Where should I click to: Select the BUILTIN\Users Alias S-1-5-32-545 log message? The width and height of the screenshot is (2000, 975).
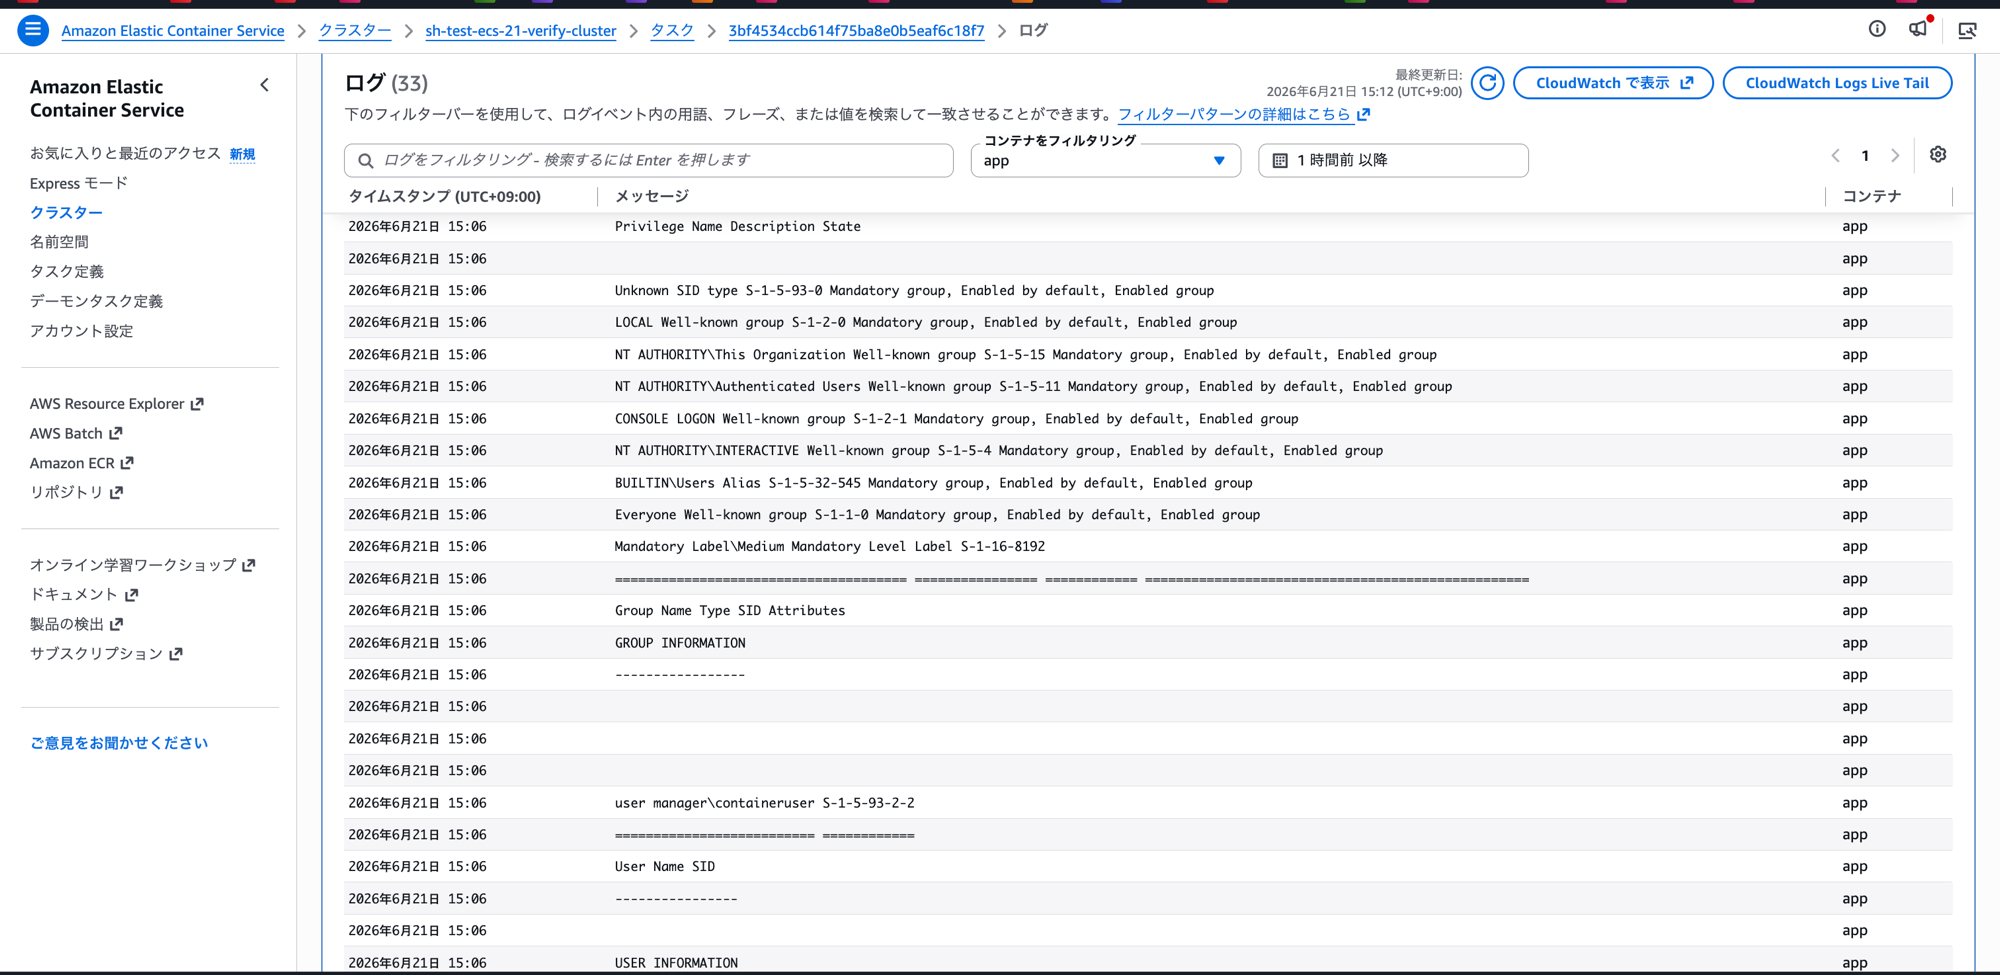[x=934, y=483]
